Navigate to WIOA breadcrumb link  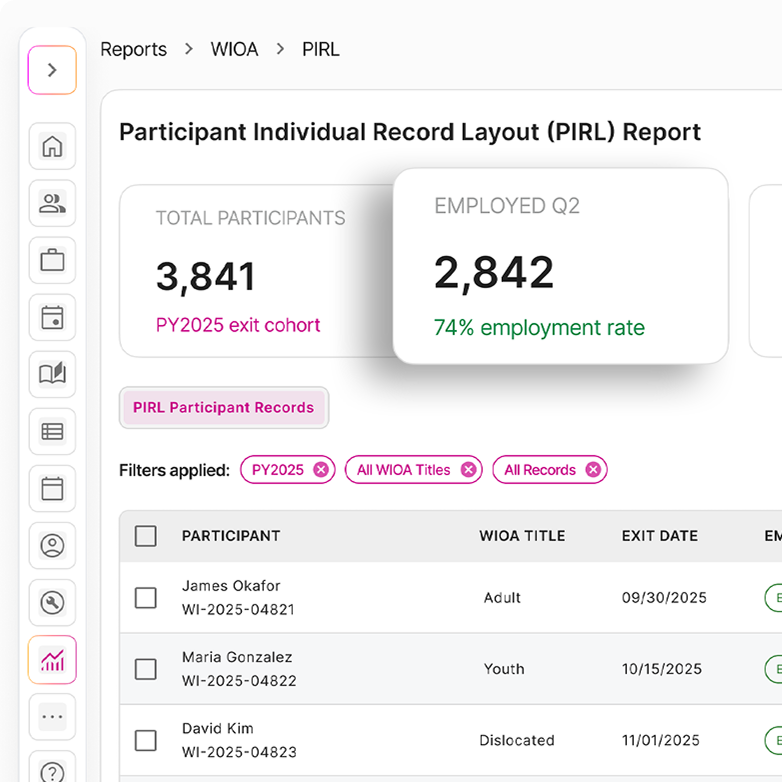(234, 49)
